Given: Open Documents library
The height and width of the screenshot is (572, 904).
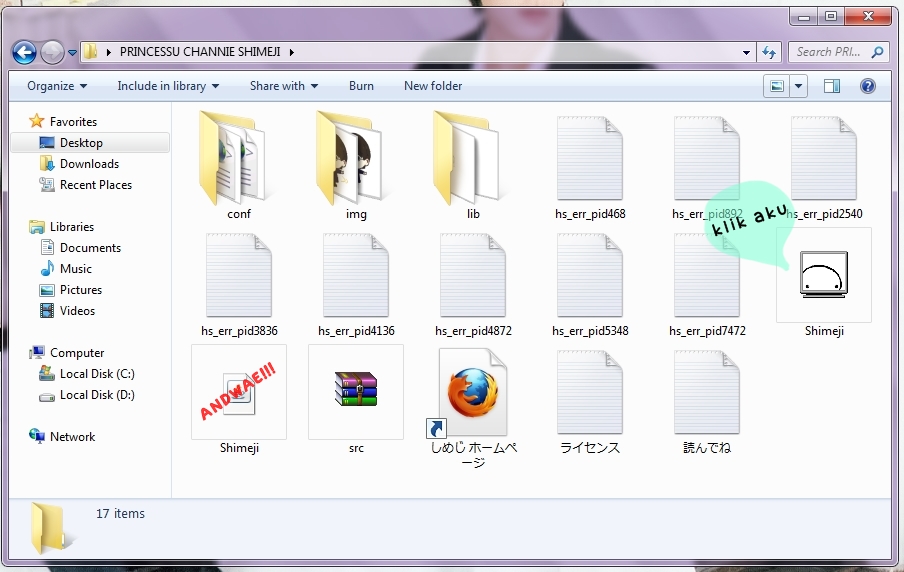Looking at the screenshot, I should coord(90,247).
